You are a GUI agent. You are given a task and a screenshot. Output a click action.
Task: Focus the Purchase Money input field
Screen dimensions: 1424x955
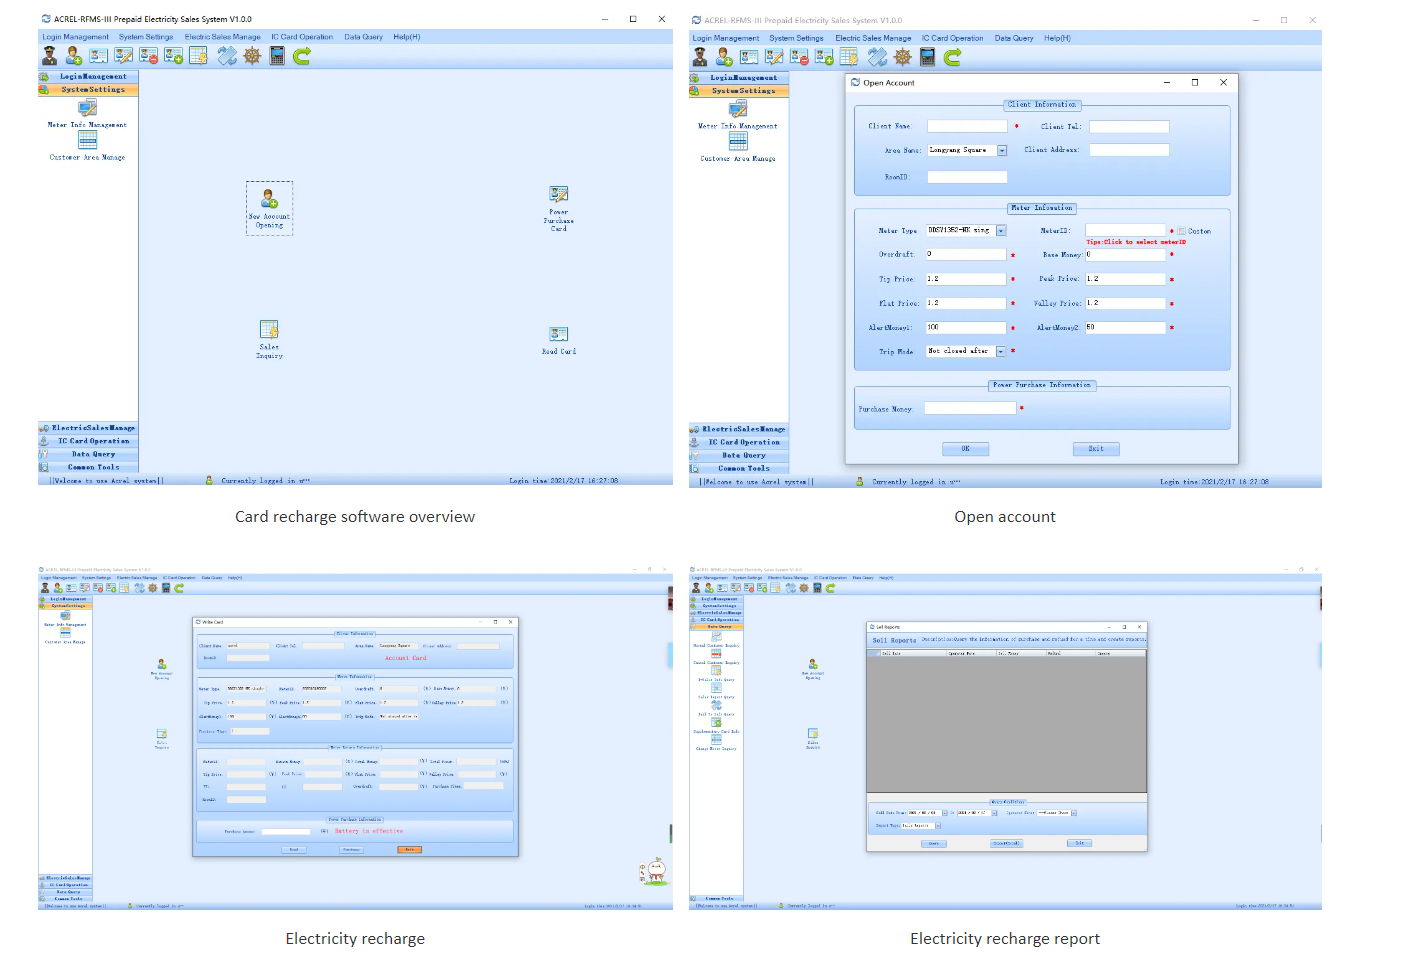(969, 408)
